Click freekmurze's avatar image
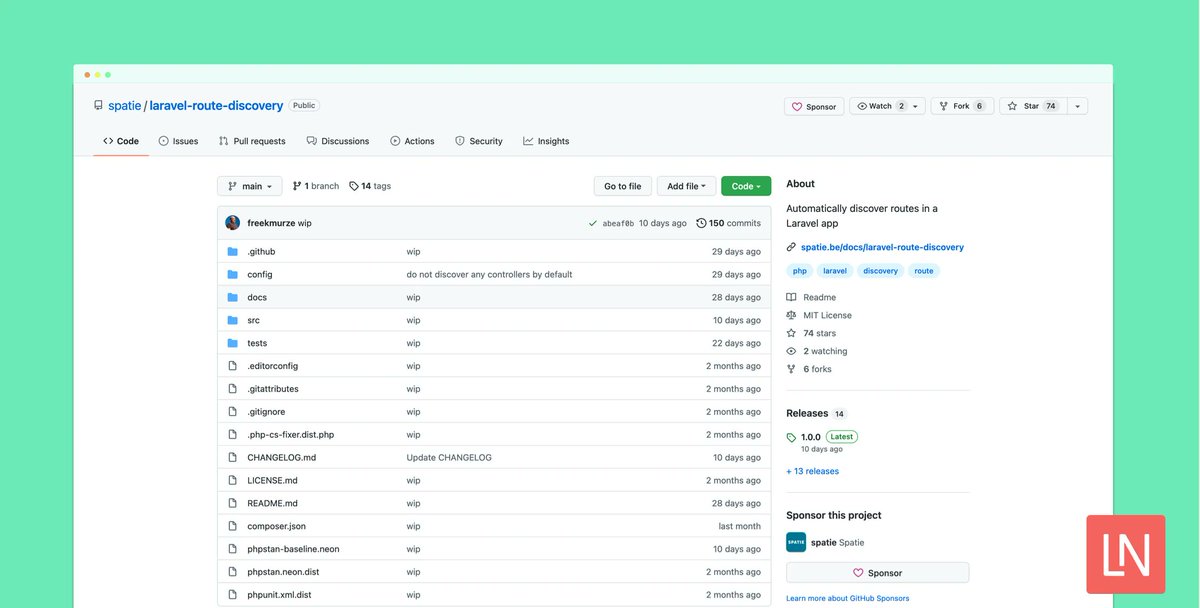Screen dimensions: 1200x608 point(233,223)
